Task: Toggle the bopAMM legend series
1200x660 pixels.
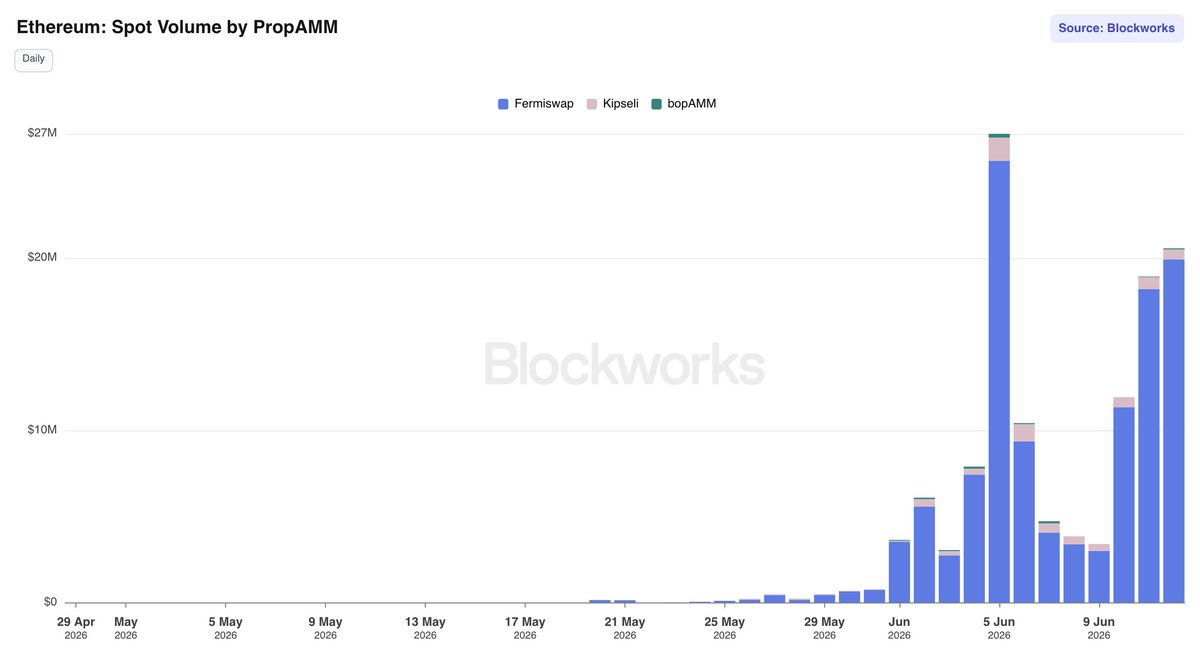Action: [684, 104]
